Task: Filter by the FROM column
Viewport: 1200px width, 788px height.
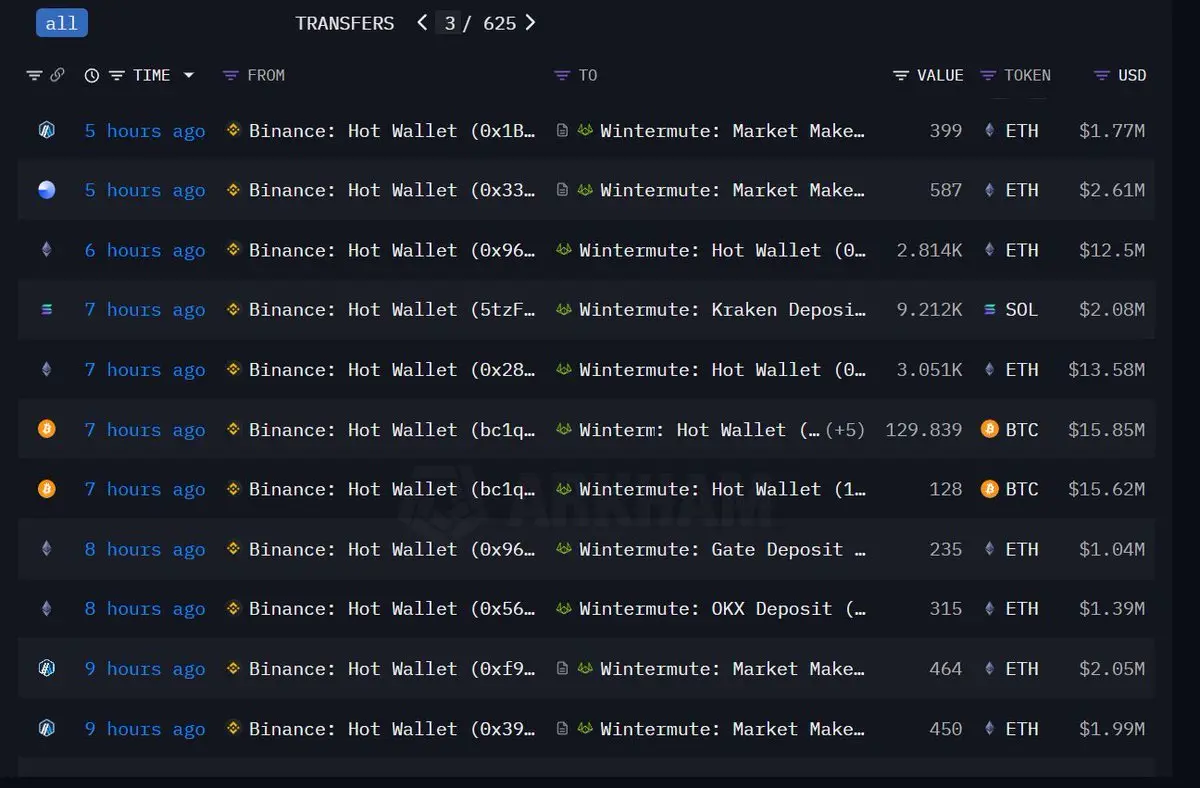Action: tap(231, 75)
